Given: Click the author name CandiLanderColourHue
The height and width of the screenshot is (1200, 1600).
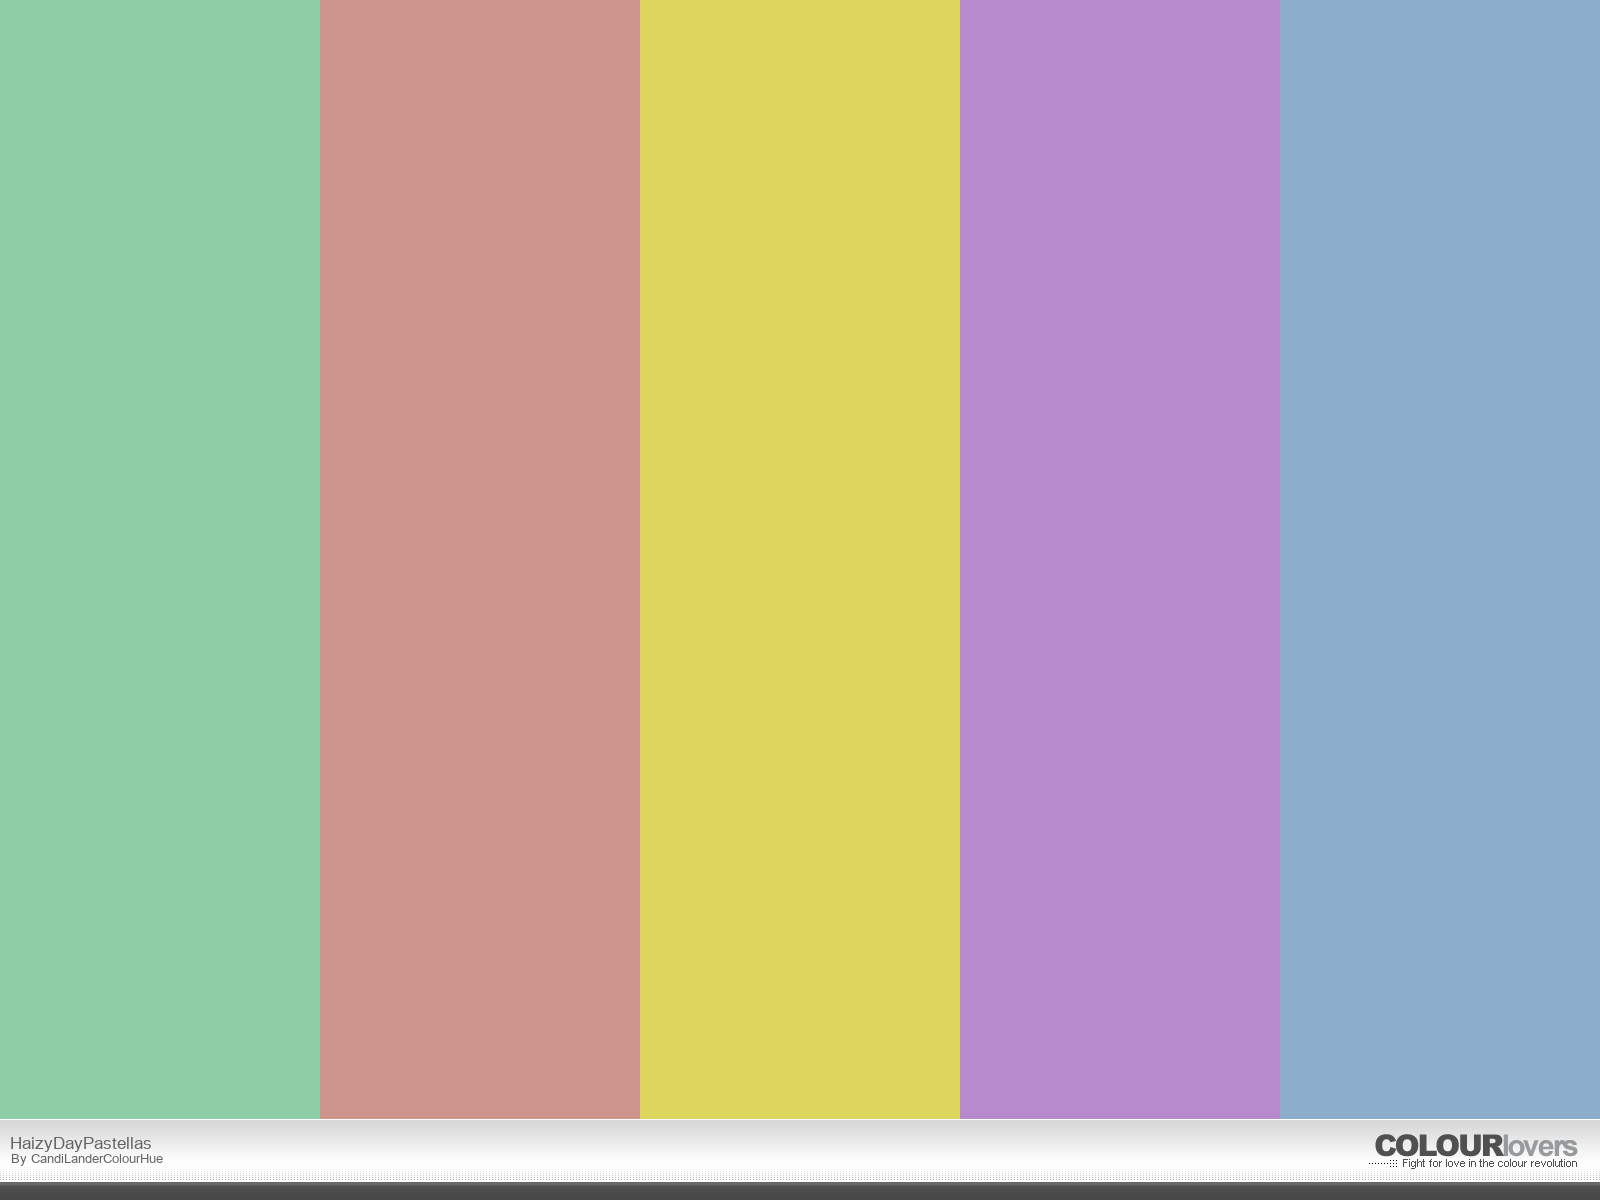Looking at the screenshot, I should tap(97, 1159).
